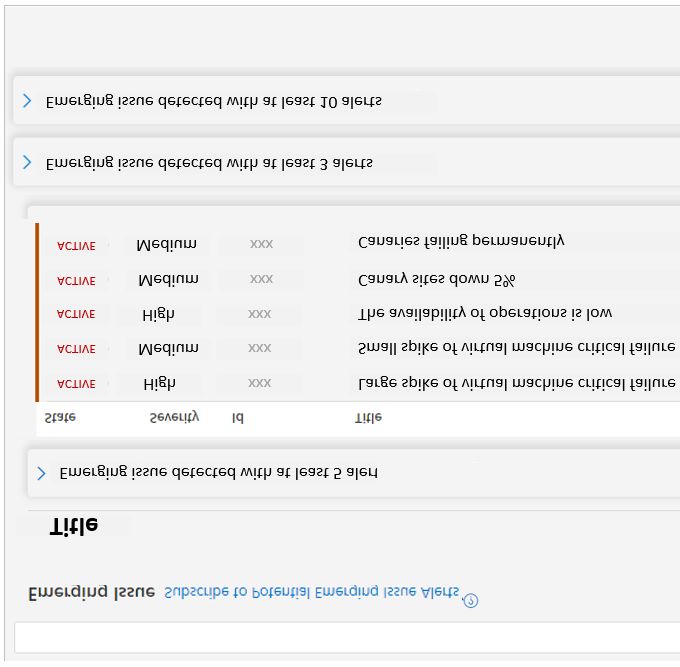The height and width of the screenshot is (667, 680).
Task: Click xxx id of Large spike row
Action: coord(259,383)
